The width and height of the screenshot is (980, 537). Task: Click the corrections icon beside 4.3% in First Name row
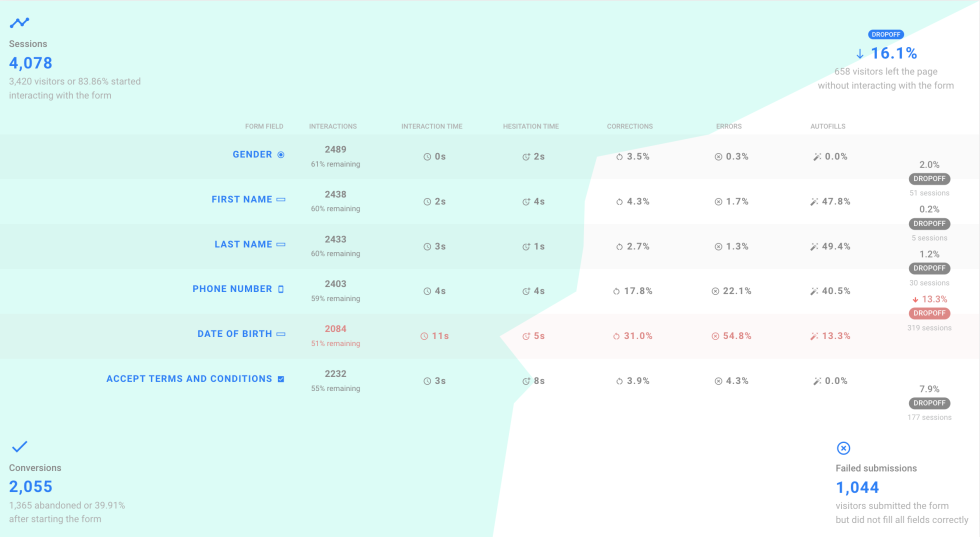pyautogui.click(x=619, y=202)
